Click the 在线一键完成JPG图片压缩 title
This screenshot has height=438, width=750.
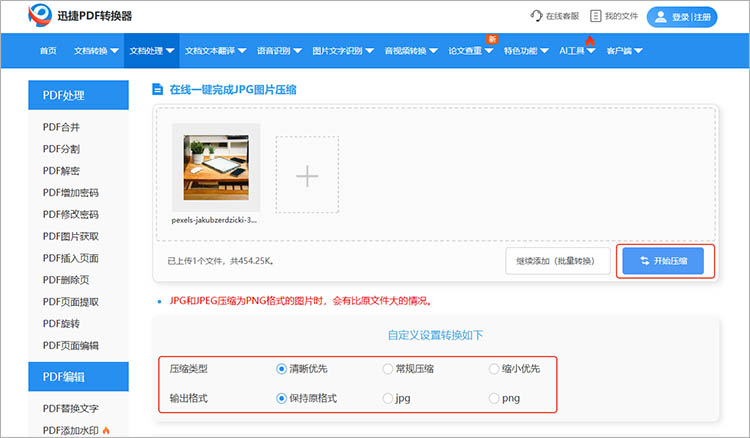pyautogui.click(x=233, y=89)
